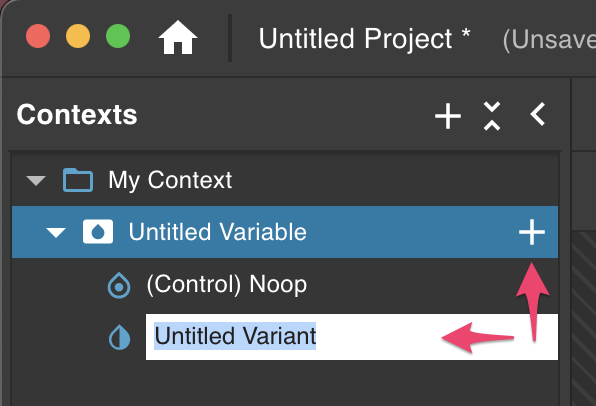Click the half-filled droplet variant icon

(120, 337)
